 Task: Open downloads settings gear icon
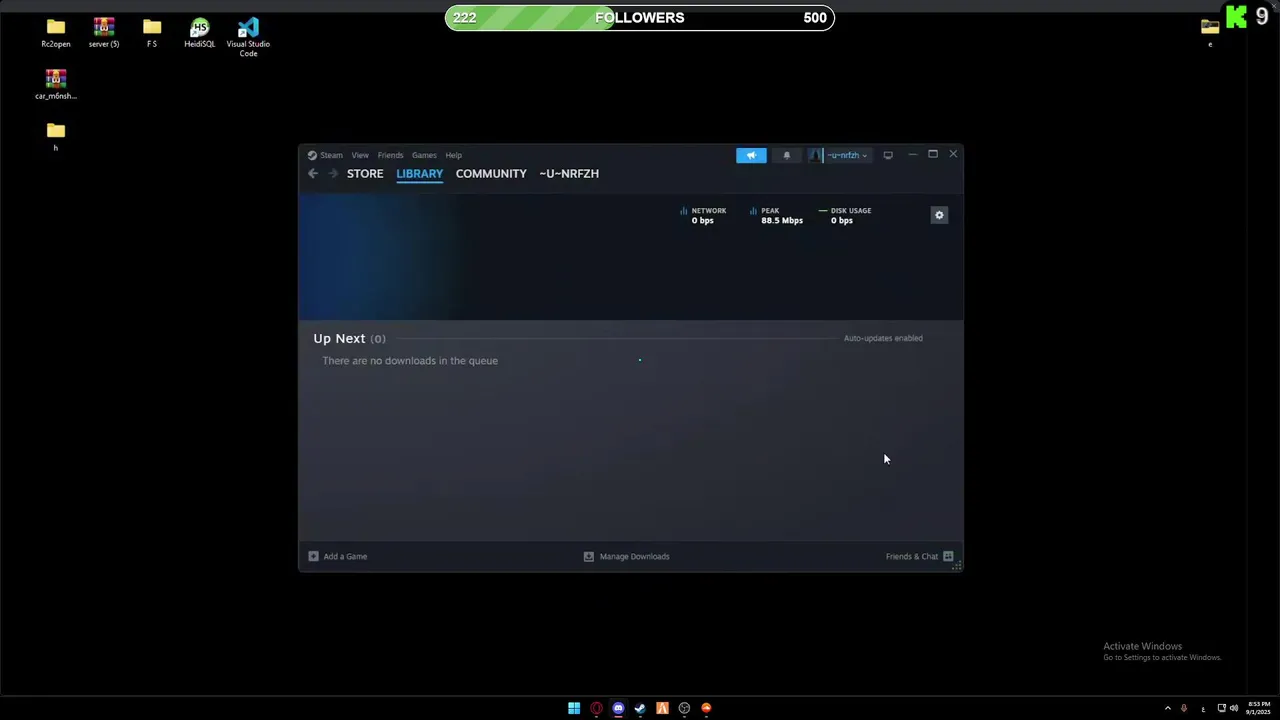pos(939,215)
